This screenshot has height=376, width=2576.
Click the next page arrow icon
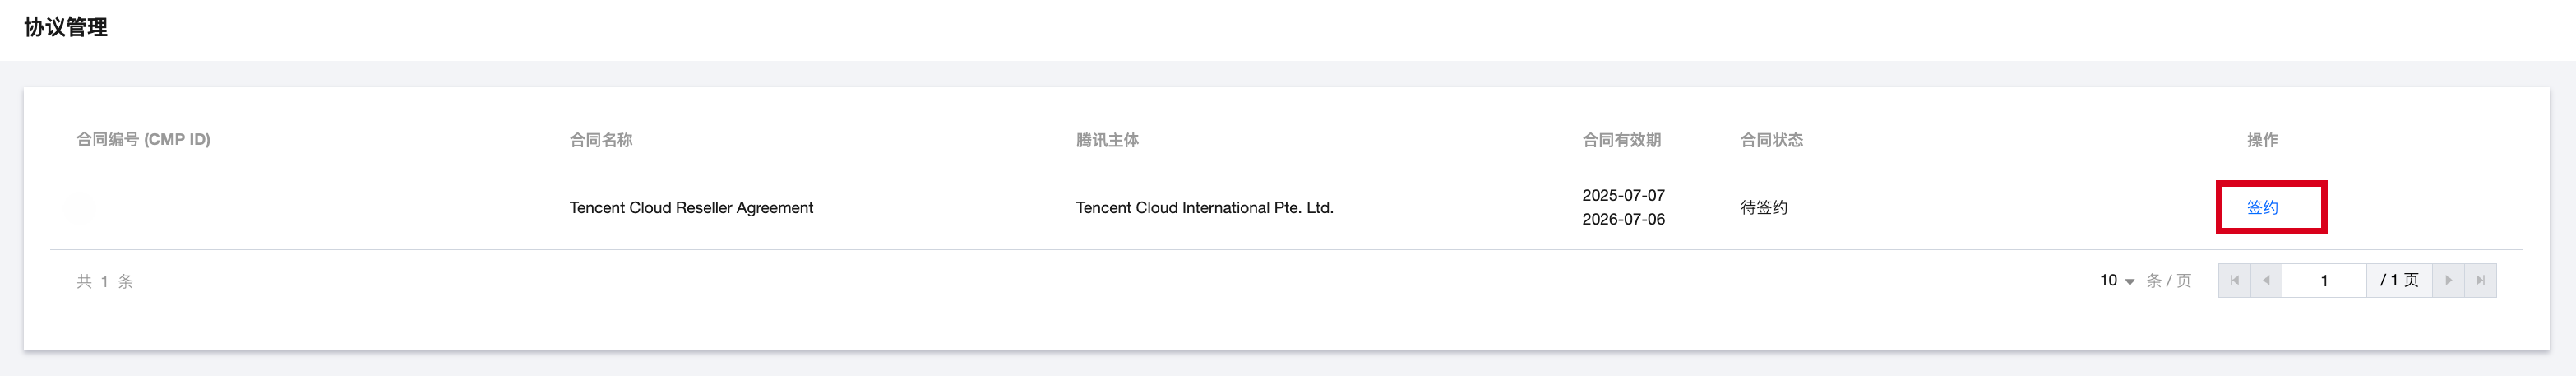[x=2448, y=281]
